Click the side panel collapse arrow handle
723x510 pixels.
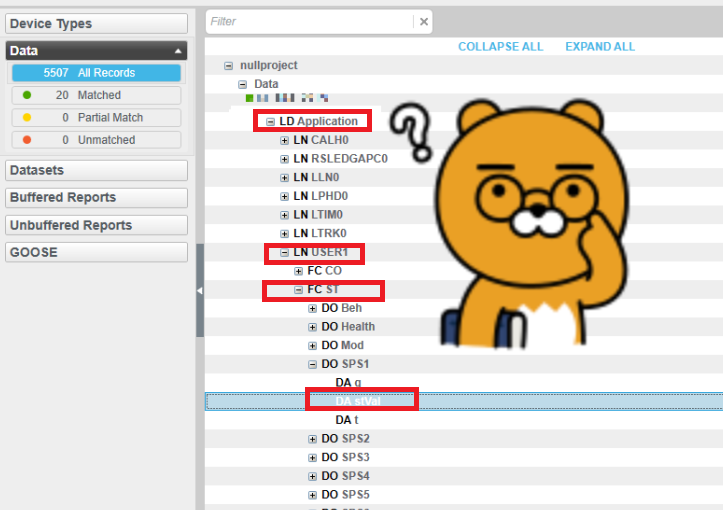point(200,291)
